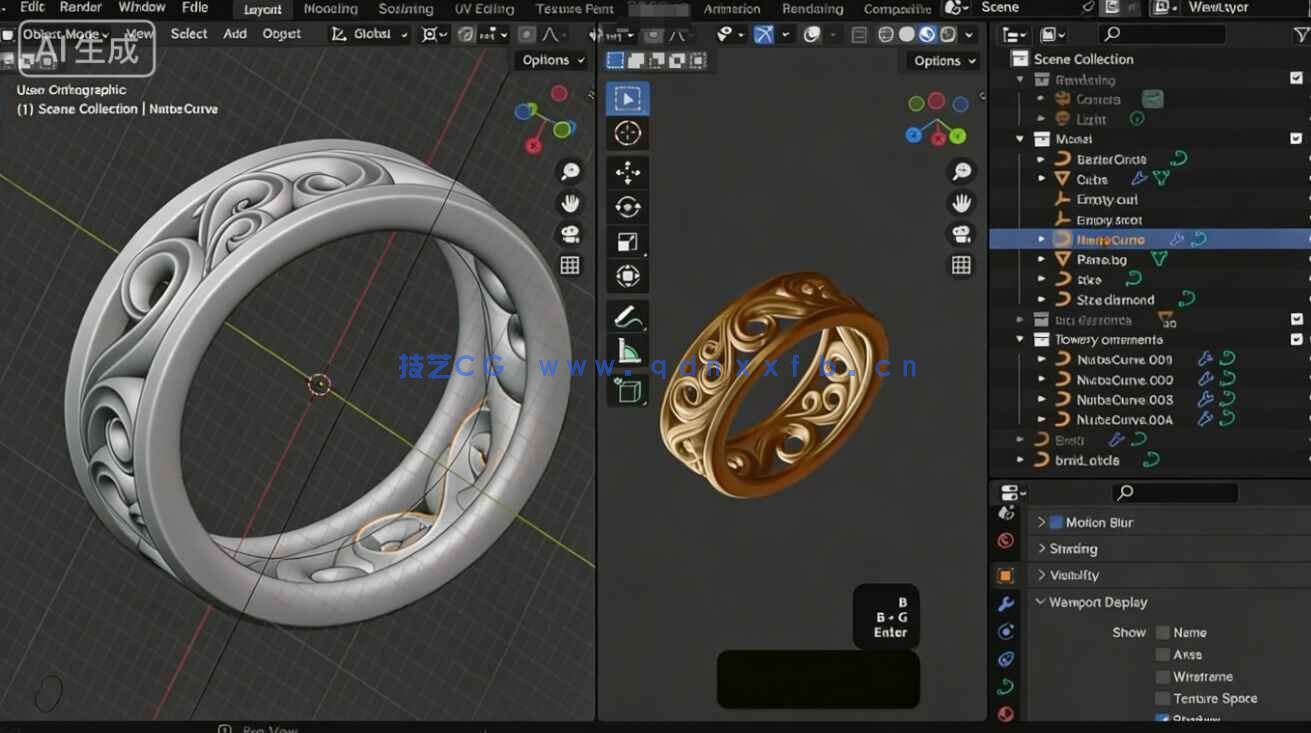Toggle the Texture Space checkbox

point(1161,698)
